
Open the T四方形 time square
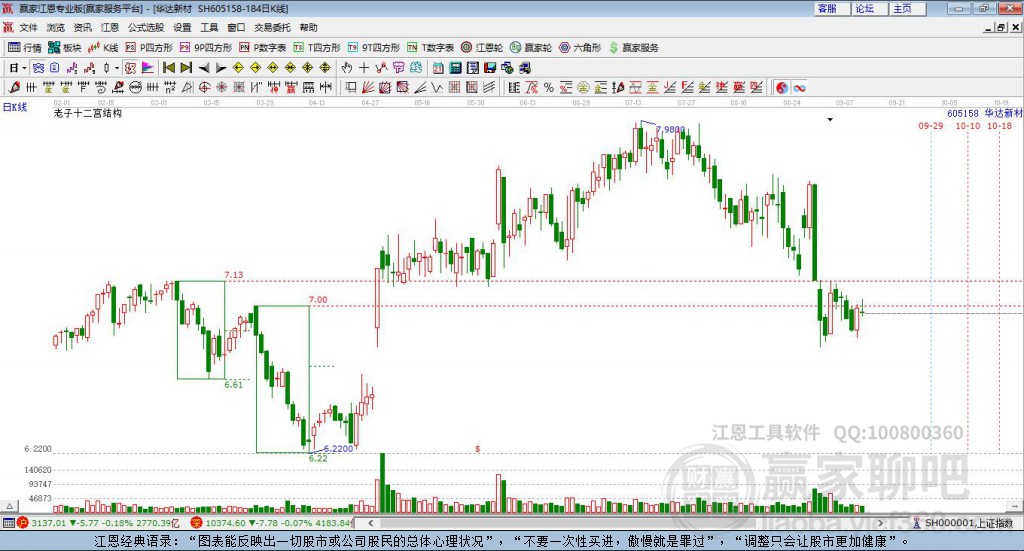[x=317, y=48]
